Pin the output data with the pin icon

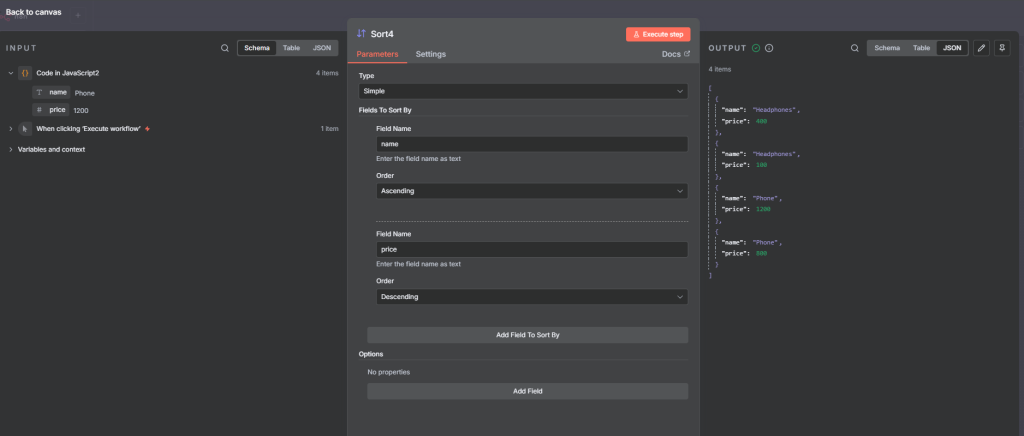1003,48
